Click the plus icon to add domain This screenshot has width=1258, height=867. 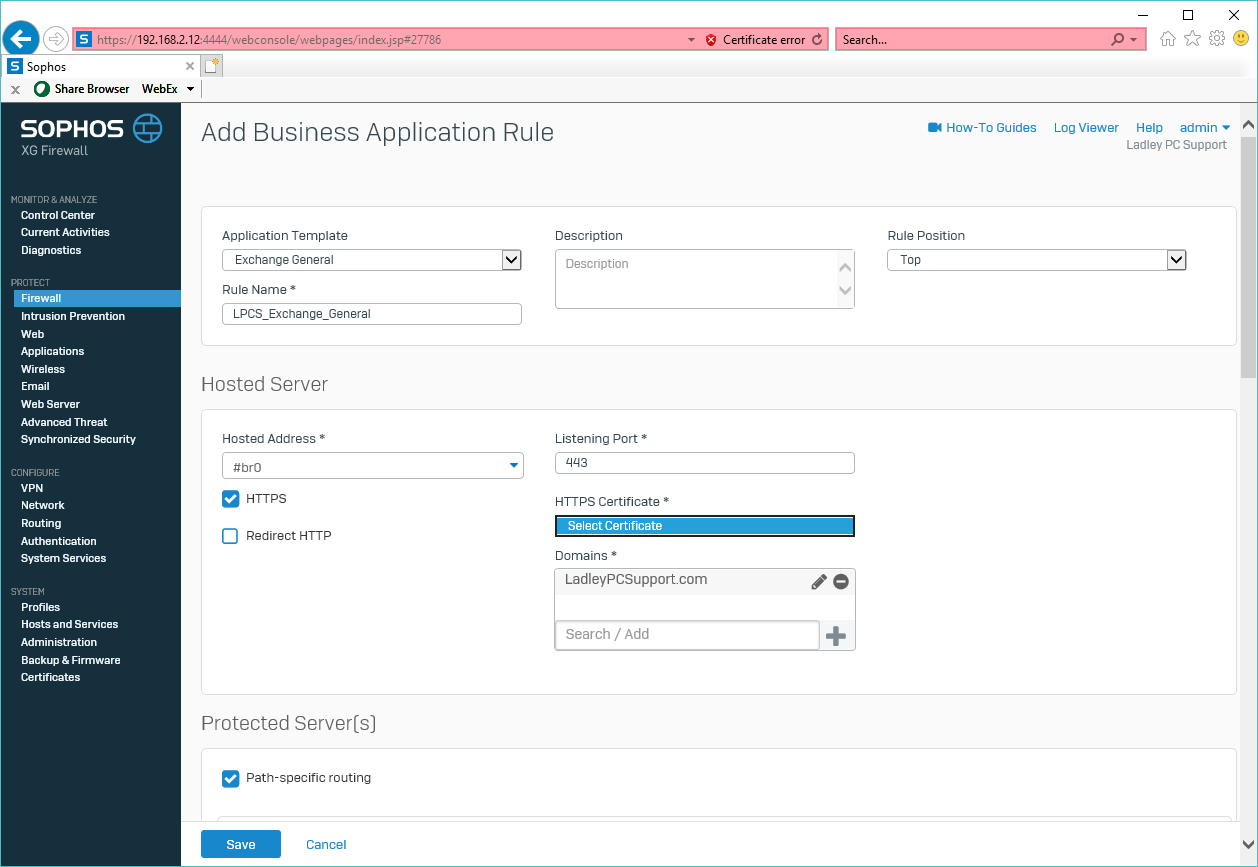pyautogui.click(x=836, y=635)
